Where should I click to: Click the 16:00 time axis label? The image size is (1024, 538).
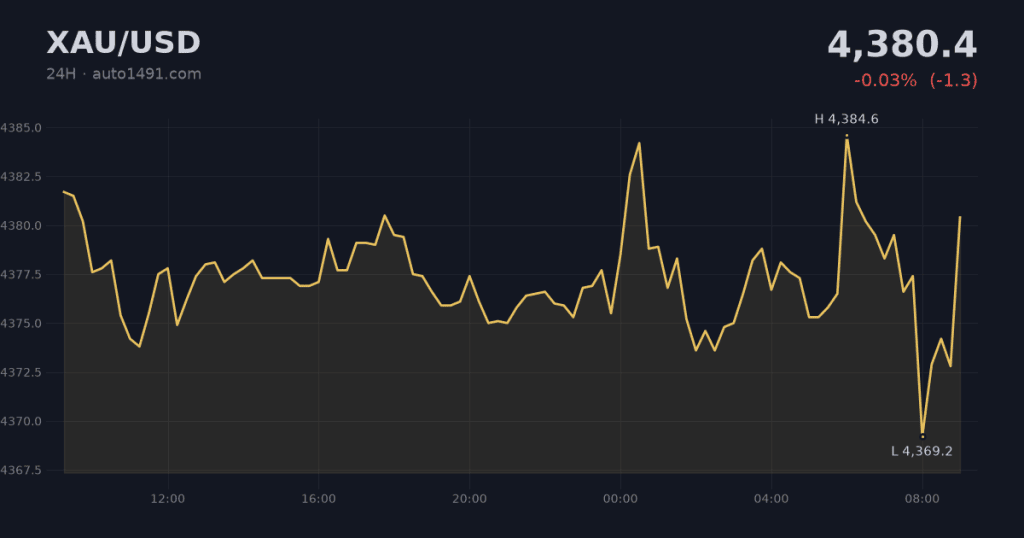(319, 499)
